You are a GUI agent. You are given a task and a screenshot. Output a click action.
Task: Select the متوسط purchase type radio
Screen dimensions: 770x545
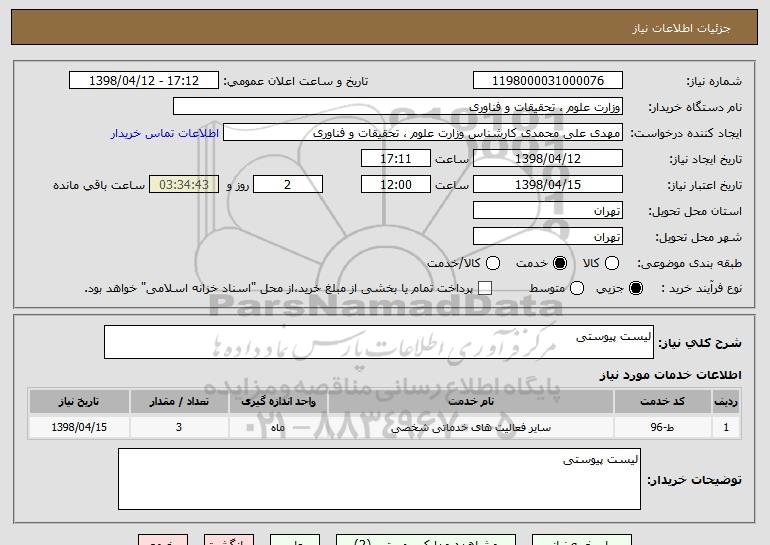click(577, 288)
